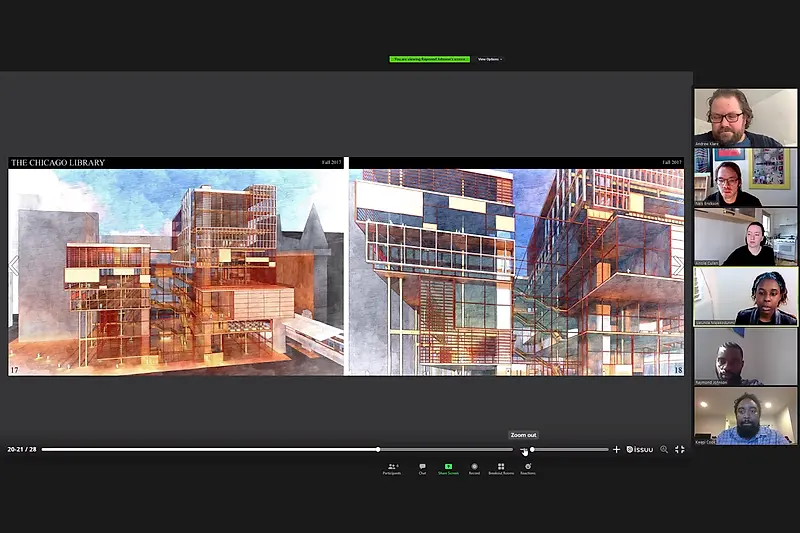Click the page progress slider handle
Screen dimensions: 800x533
click(x=378, y=449)
